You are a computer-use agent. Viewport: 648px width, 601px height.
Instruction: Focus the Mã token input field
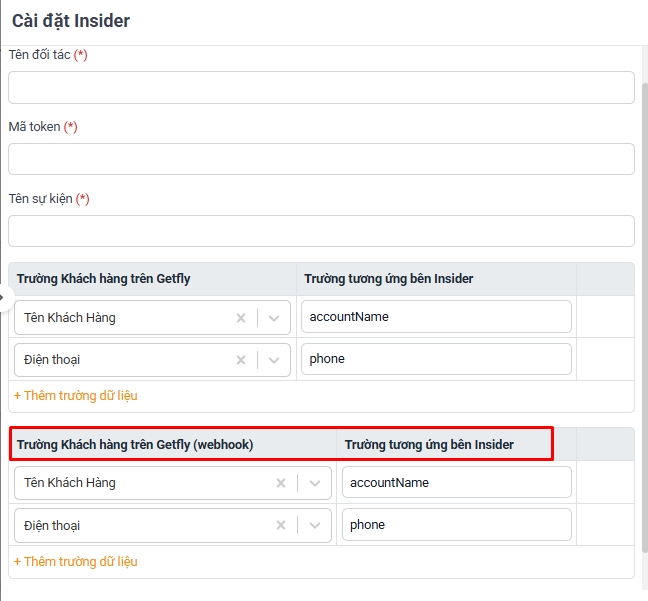(x=321, y=159)
